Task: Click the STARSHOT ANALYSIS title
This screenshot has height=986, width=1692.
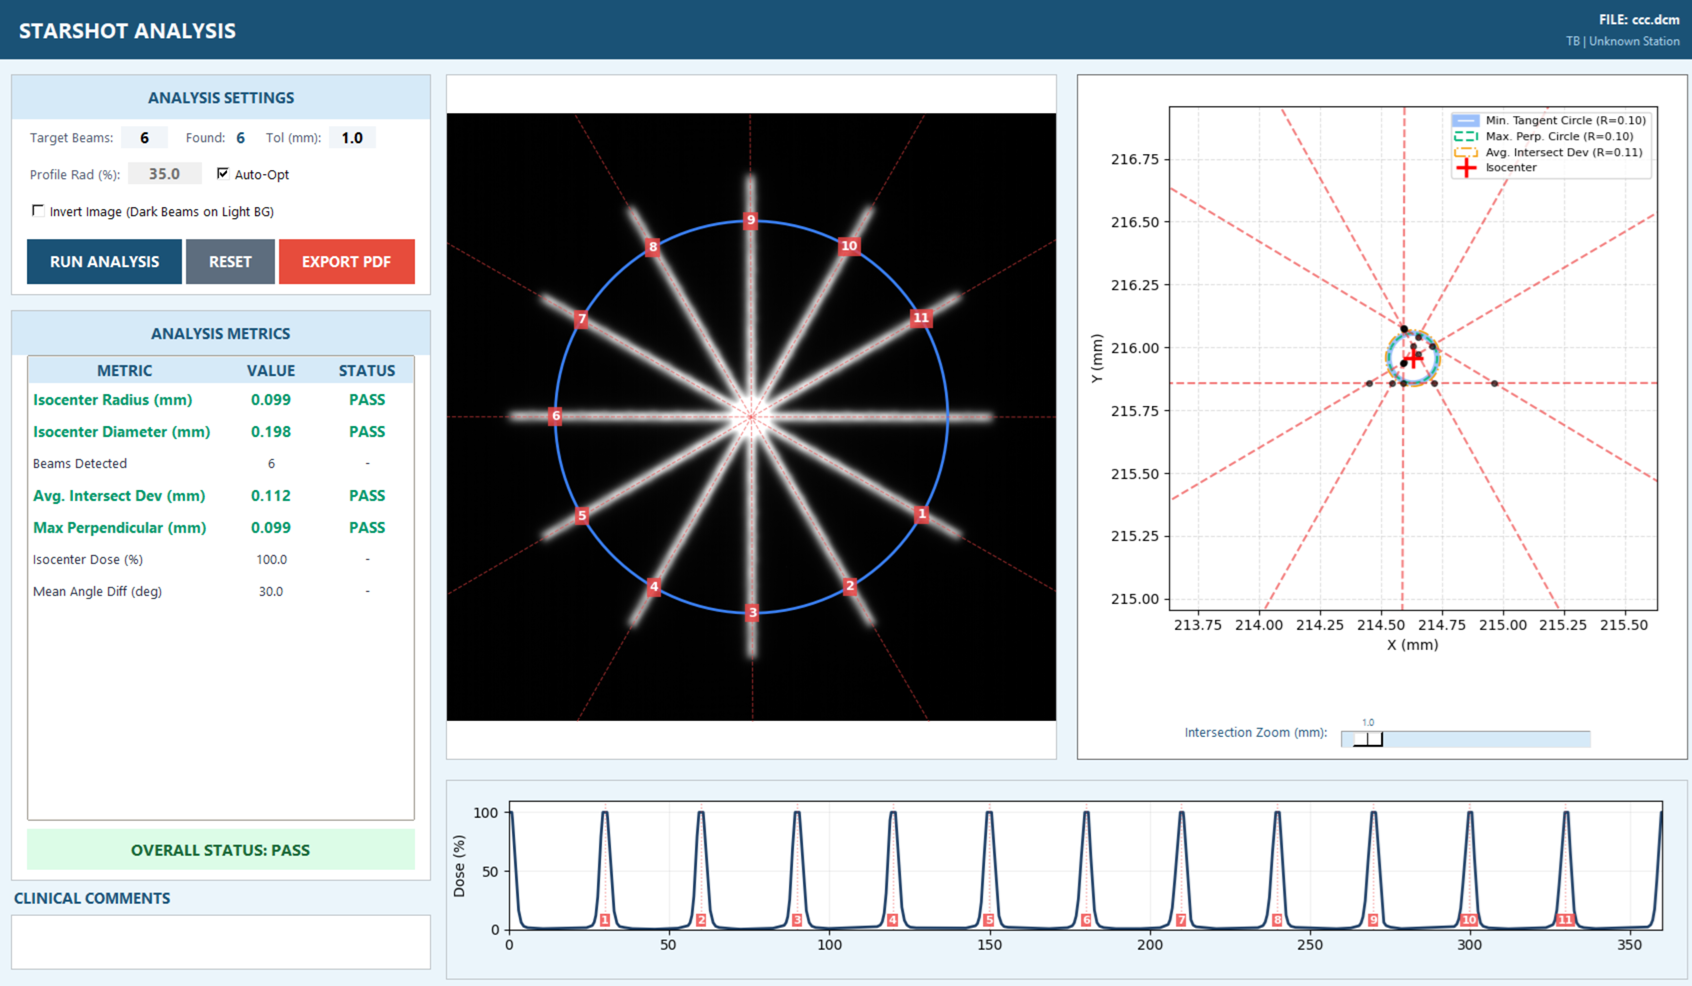Action: pyautogui.click(x=128, y=31)
